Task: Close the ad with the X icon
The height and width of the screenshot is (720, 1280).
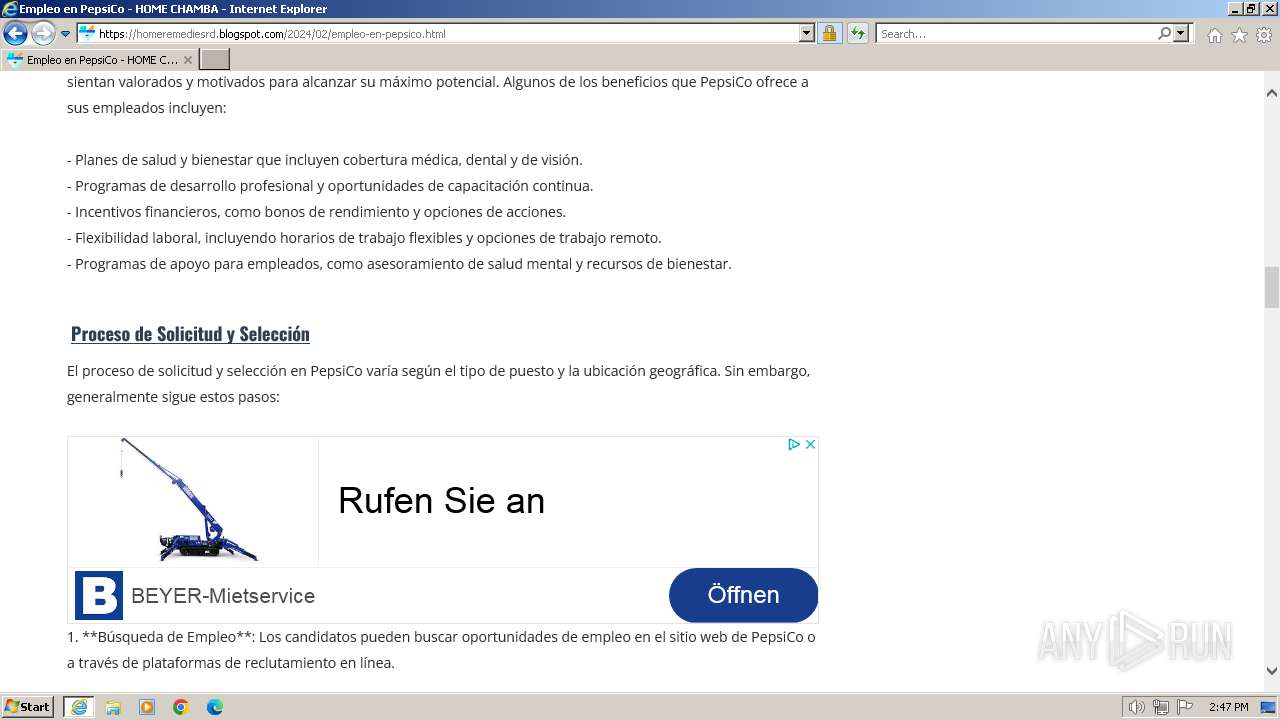Action: 810,444
